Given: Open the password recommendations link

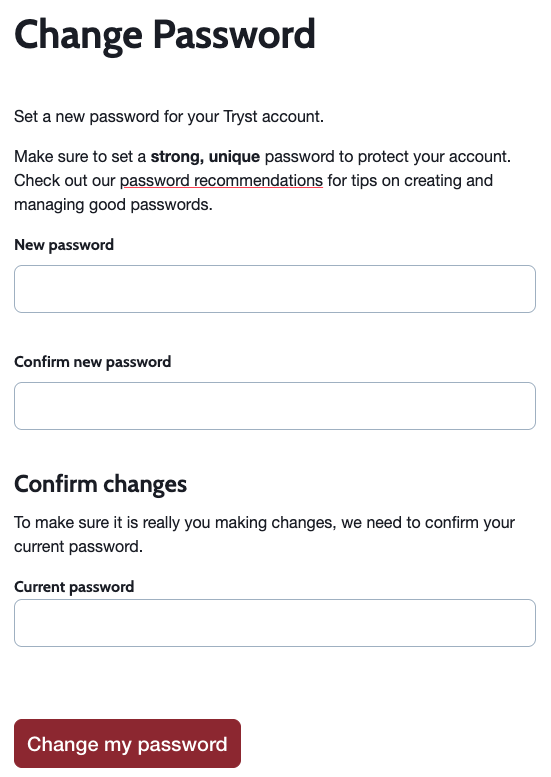Looking at the screenshot, I should 221,181.
